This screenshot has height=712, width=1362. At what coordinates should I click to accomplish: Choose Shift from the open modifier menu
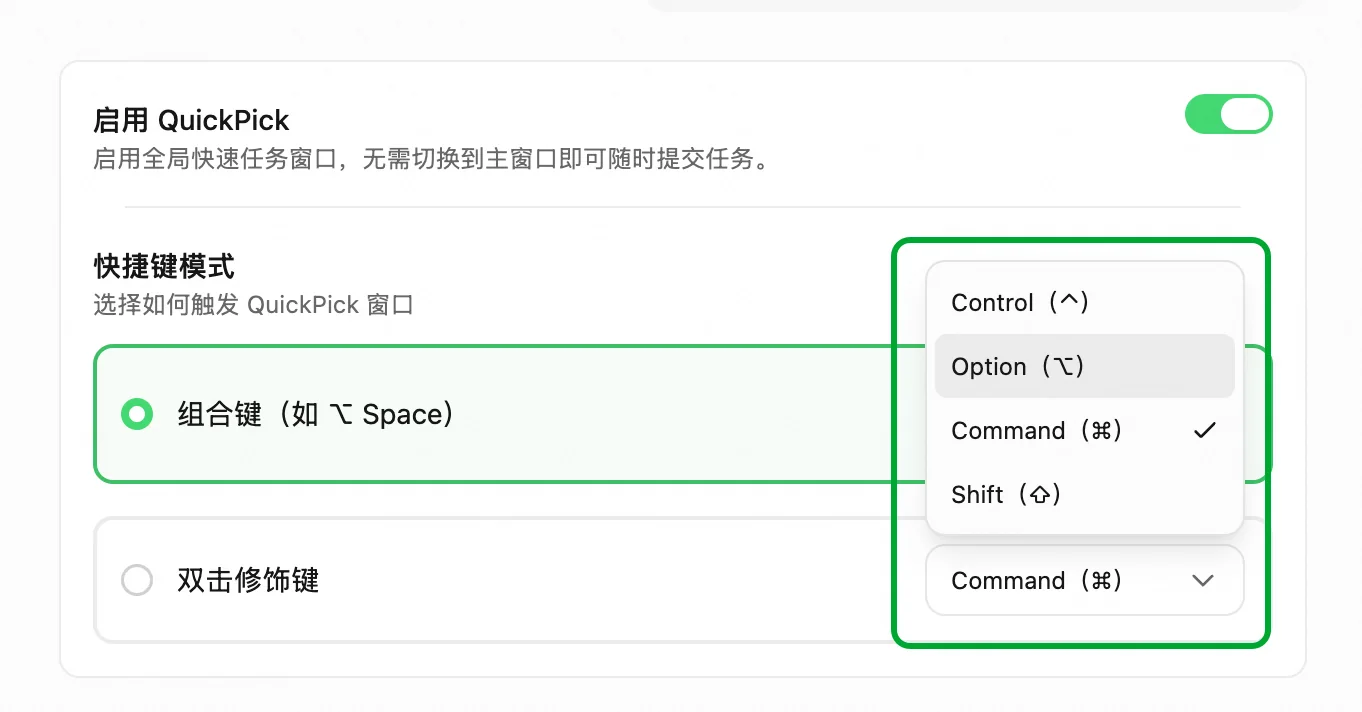[x=1085, y=494]
